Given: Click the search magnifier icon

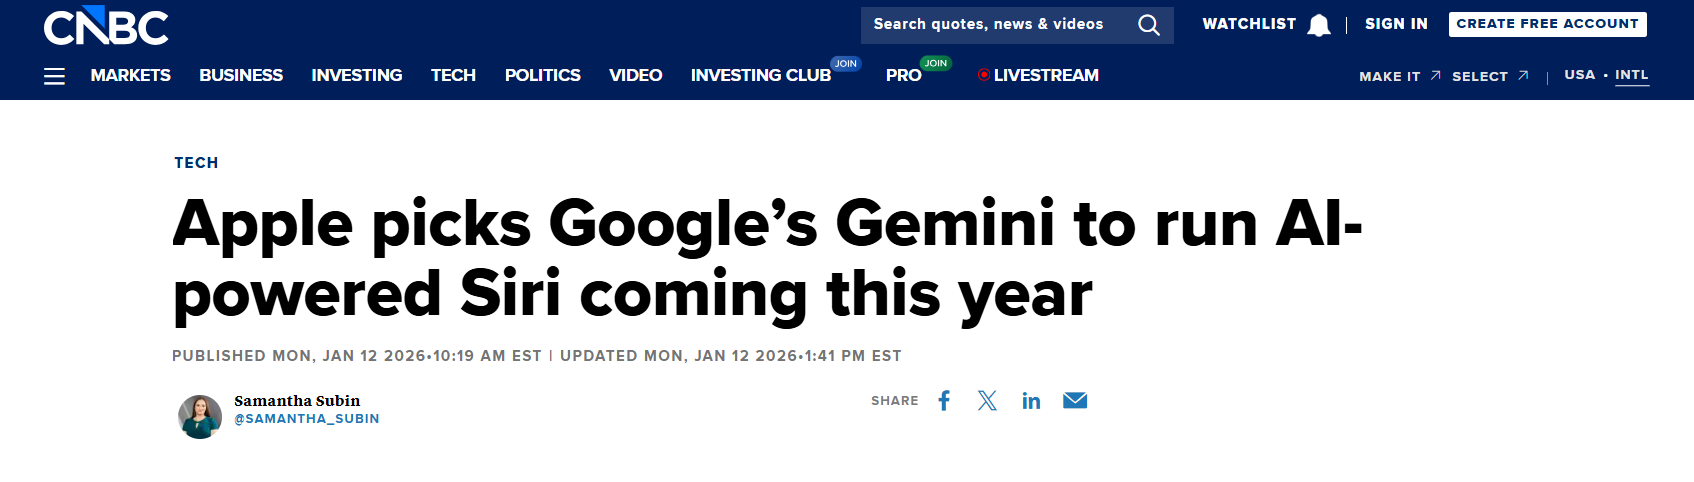Looking at the screenshot, I should [1149, 25].
